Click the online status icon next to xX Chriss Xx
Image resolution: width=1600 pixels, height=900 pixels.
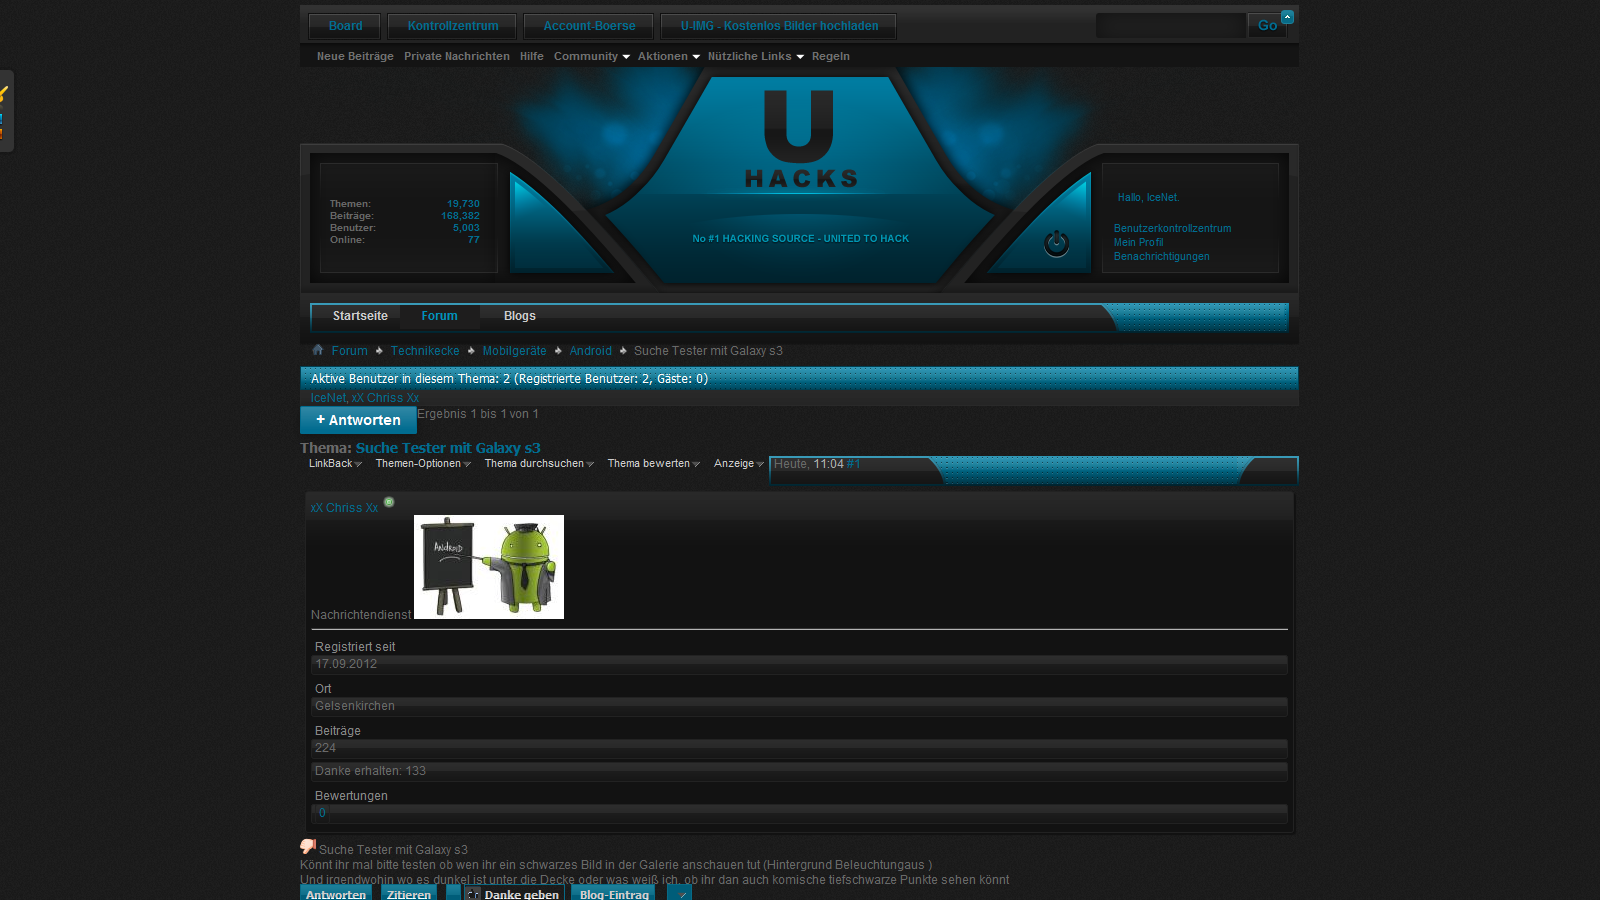point(389,502)
